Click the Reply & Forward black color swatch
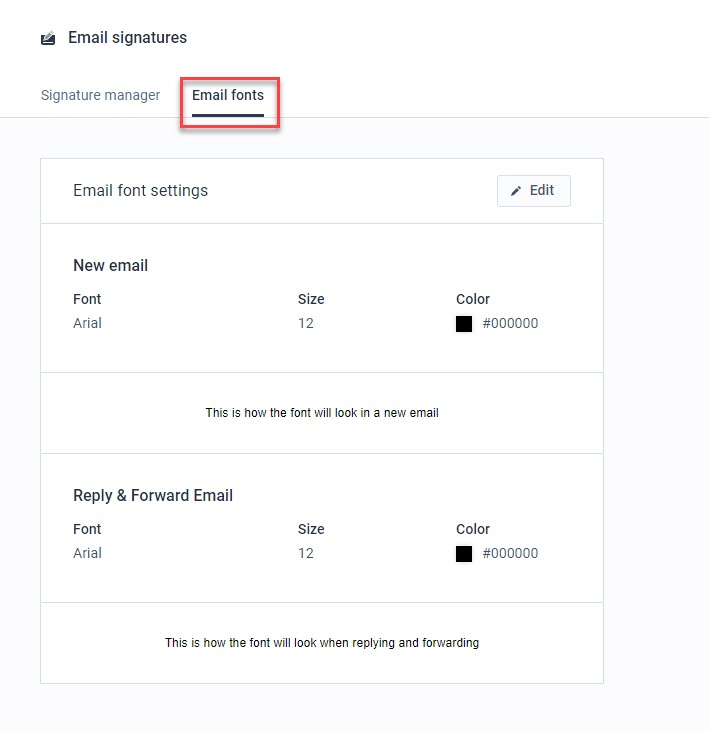This screenshot has width=709, height=731. [x=464, y=553]
